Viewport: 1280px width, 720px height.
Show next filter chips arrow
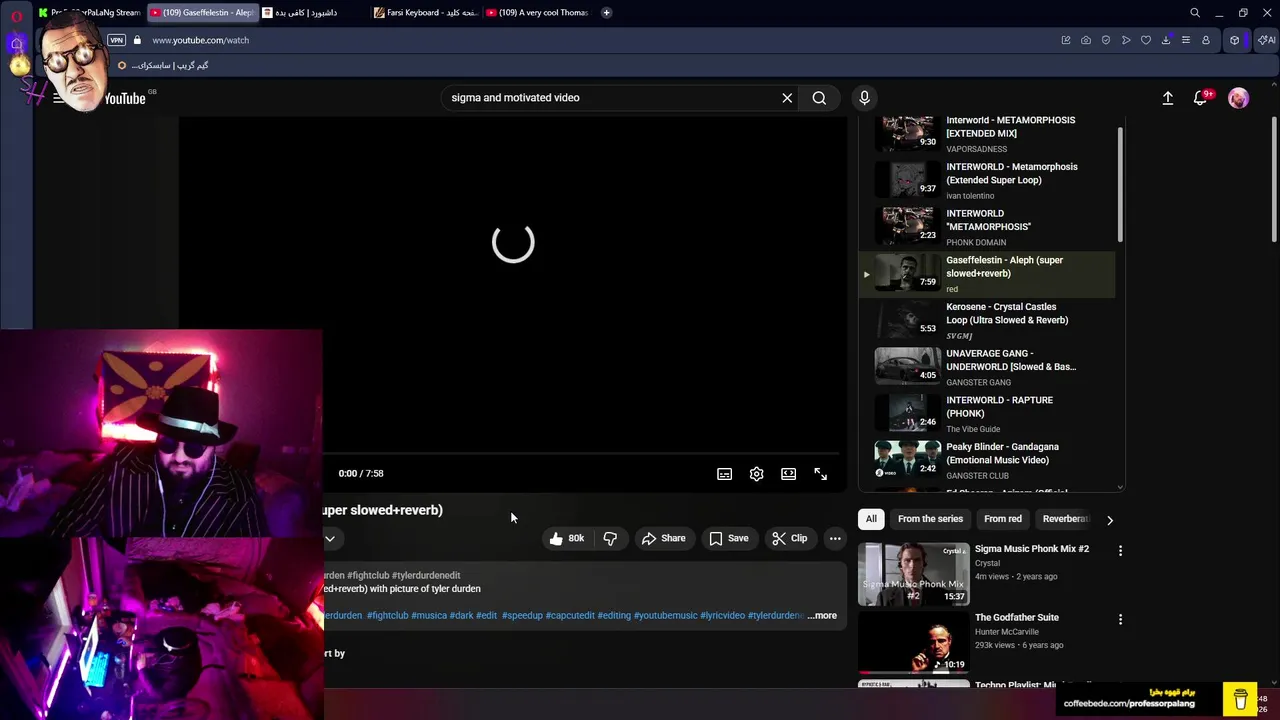1110,520
